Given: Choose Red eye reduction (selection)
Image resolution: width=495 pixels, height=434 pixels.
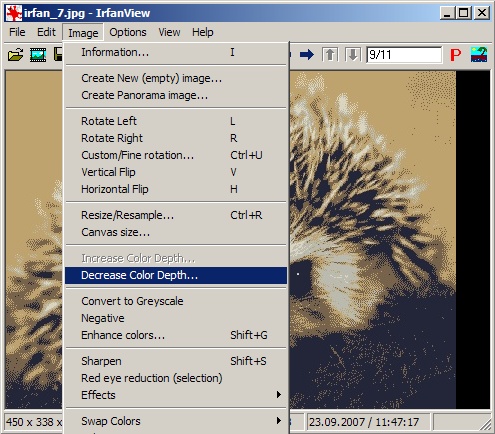Looking at the screenshot, I should [176, 378].
